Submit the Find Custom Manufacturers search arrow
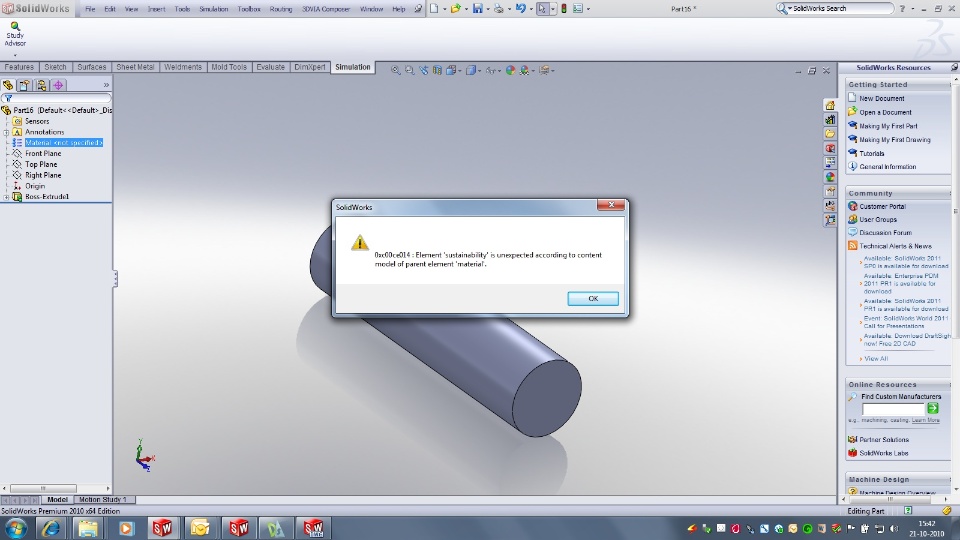960x540 pixels. pos(932,408)
